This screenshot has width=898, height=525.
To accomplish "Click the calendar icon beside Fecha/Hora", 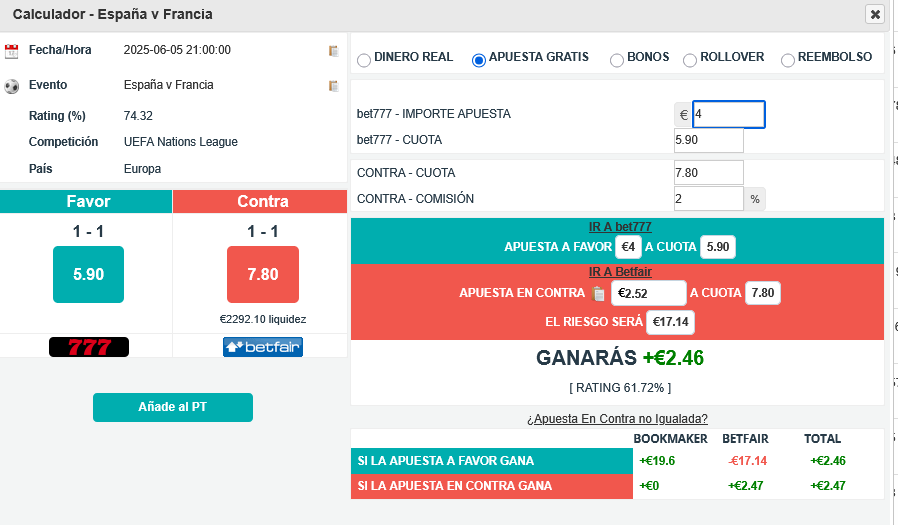I will click(11, 51).
